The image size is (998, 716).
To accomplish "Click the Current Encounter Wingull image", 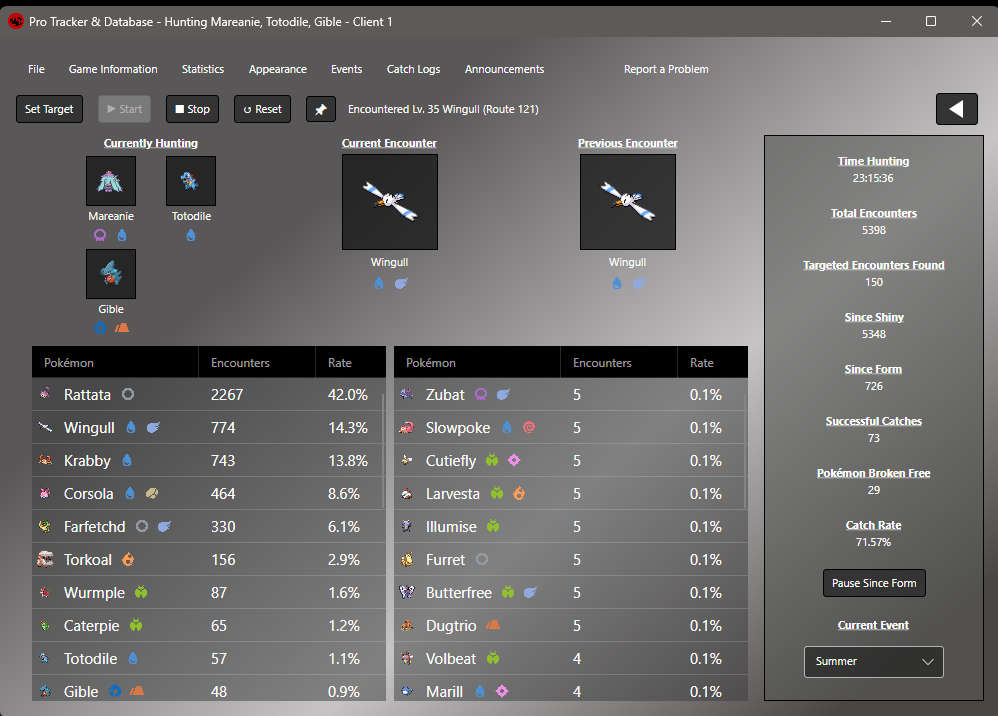I will tap(390, 202).
